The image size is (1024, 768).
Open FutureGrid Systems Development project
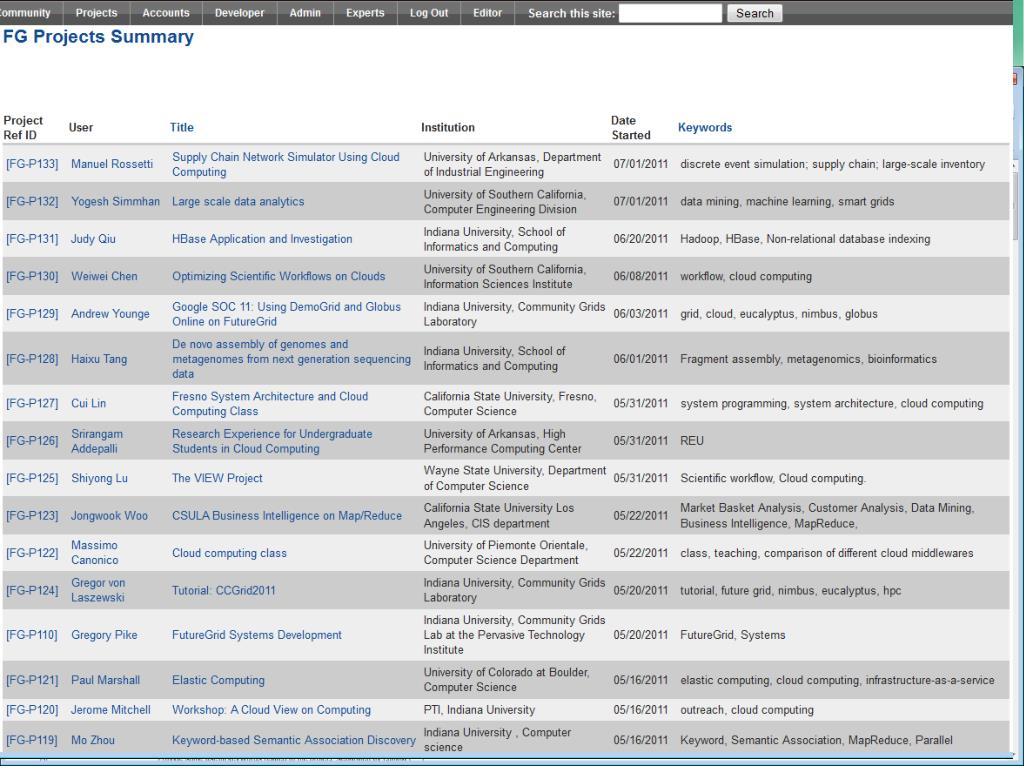tap(257, 635)
